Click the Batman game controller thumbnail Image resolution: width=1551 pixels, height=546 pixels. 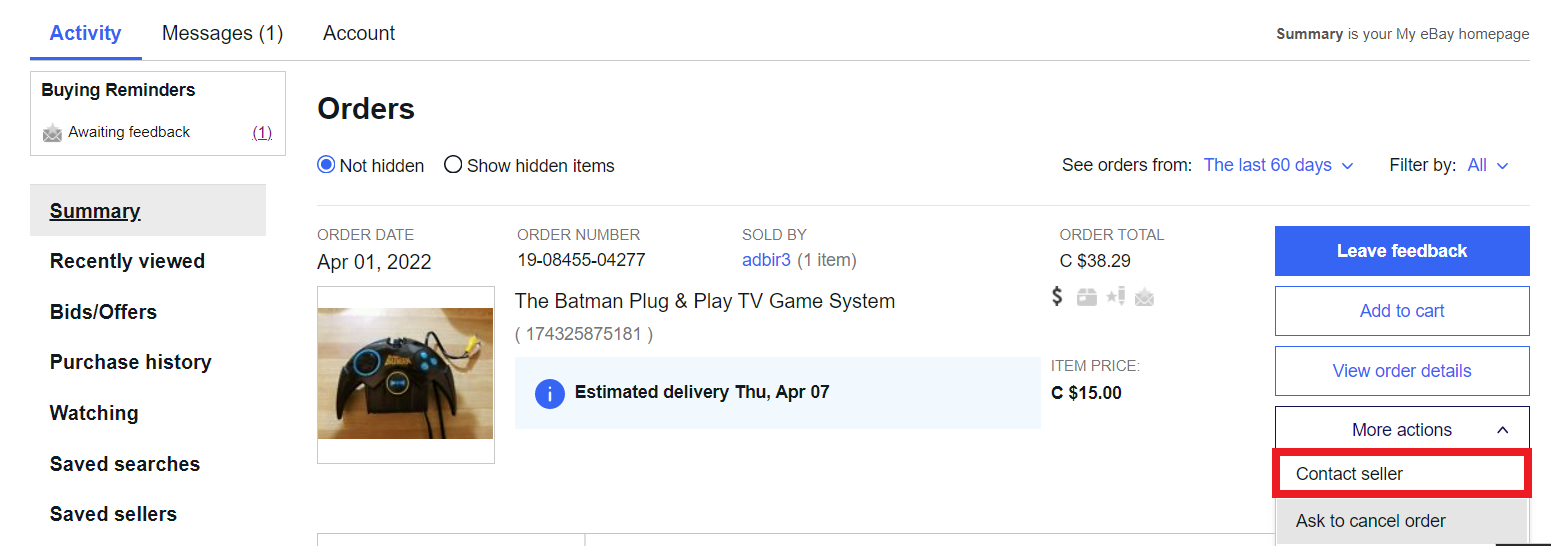(x=406, y=374)
